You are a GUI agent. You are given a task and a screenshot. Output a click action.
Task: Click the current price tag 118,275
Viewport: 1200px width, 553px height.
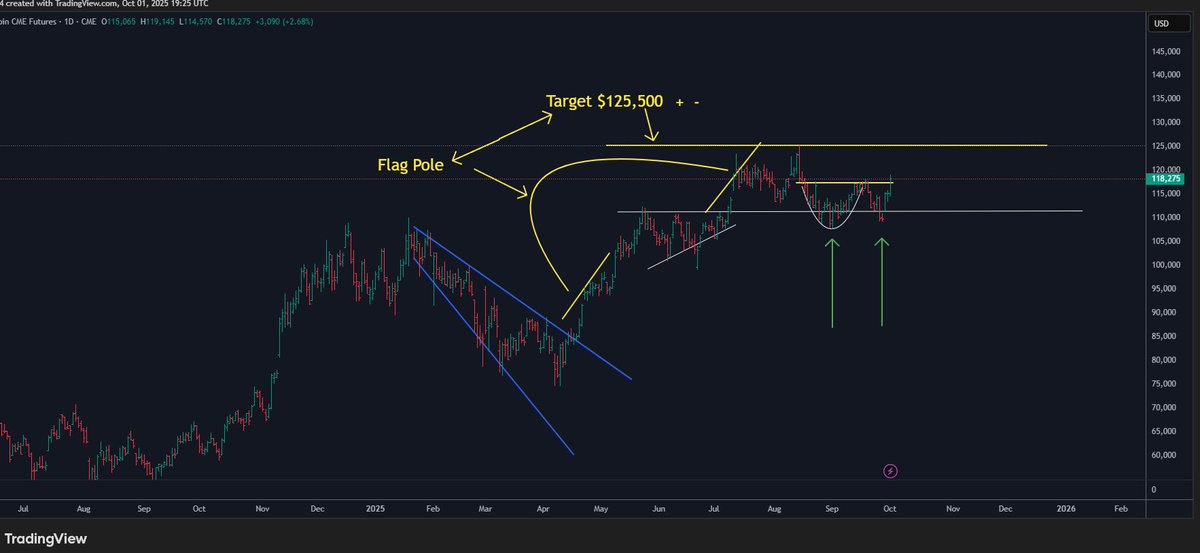tap(1167, 179)
